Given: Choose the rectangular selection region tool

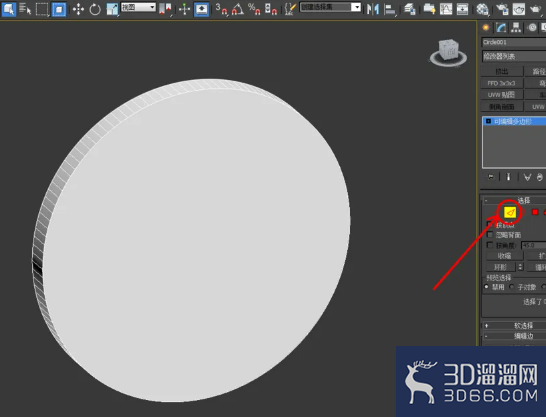Looking at the screenshot, I should [x=42, y=9].
